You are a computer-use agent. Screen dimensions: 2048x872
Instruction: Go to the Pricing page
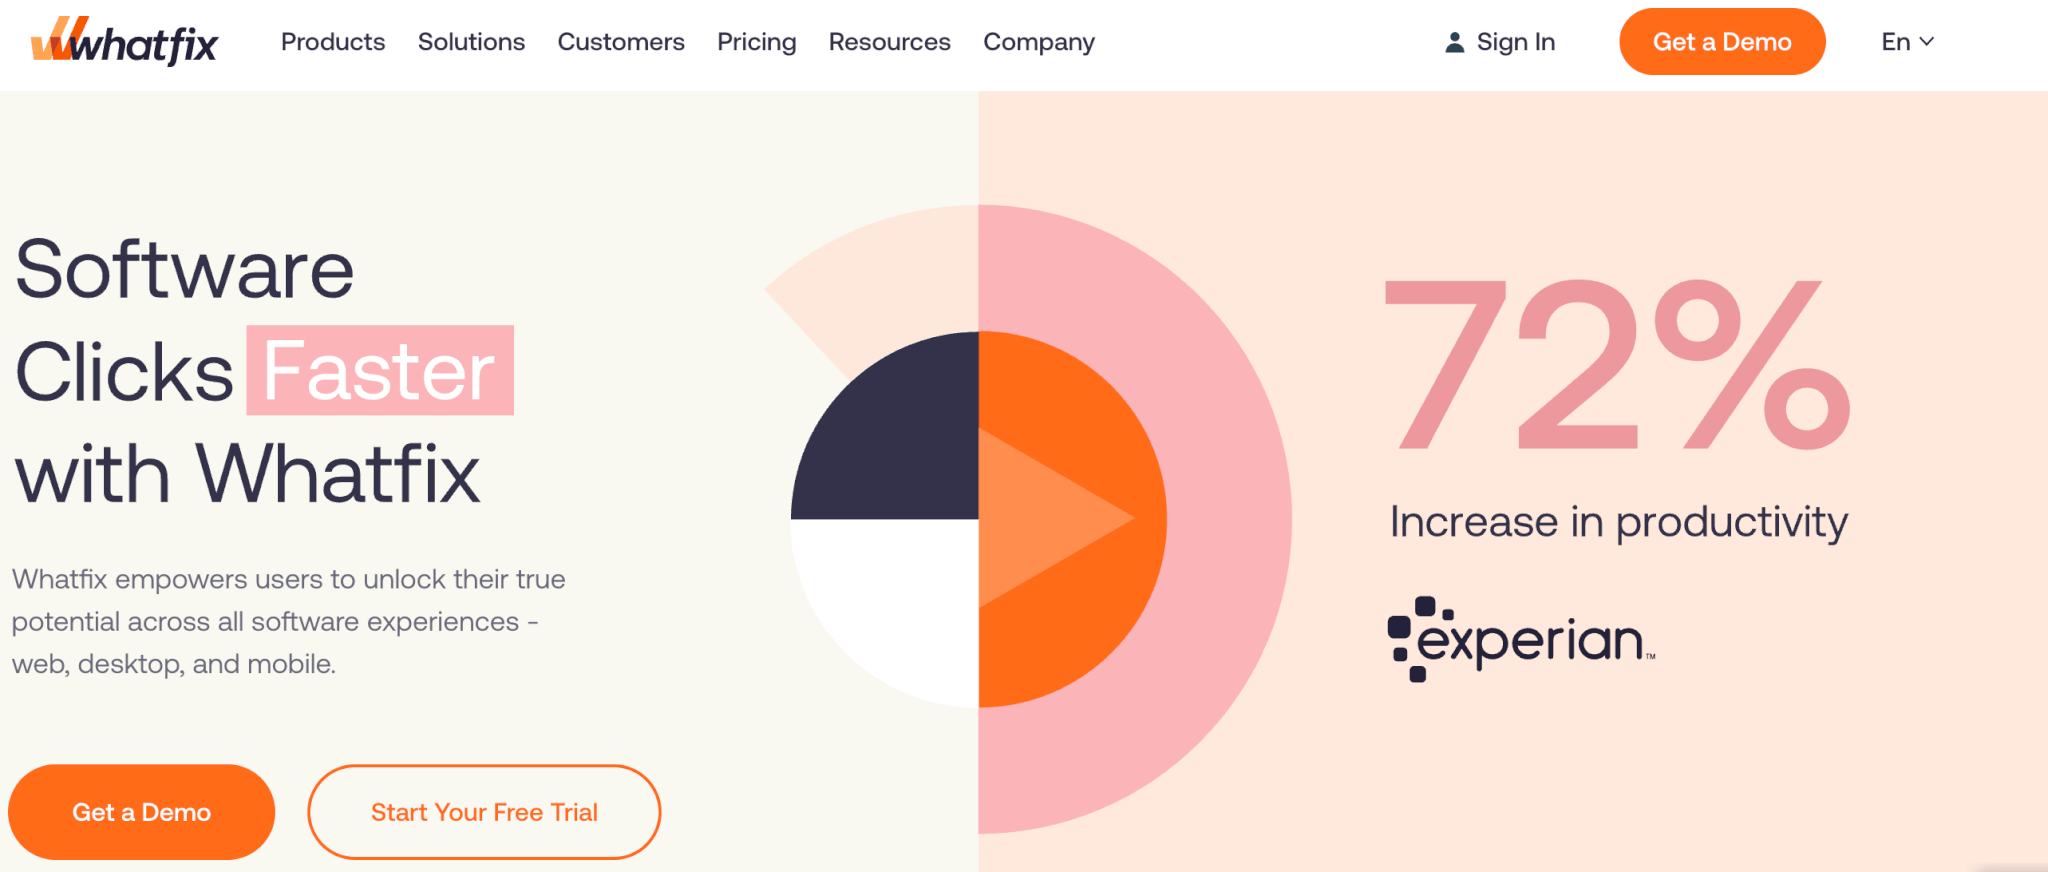756,42
